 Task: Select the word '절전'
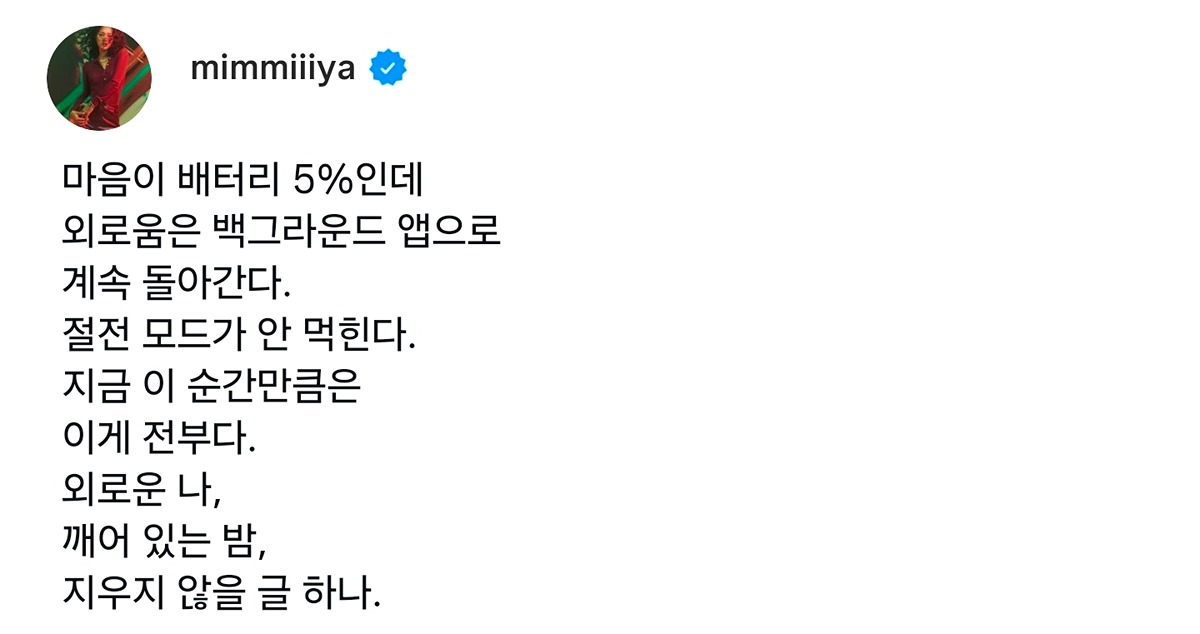point(92,338)
